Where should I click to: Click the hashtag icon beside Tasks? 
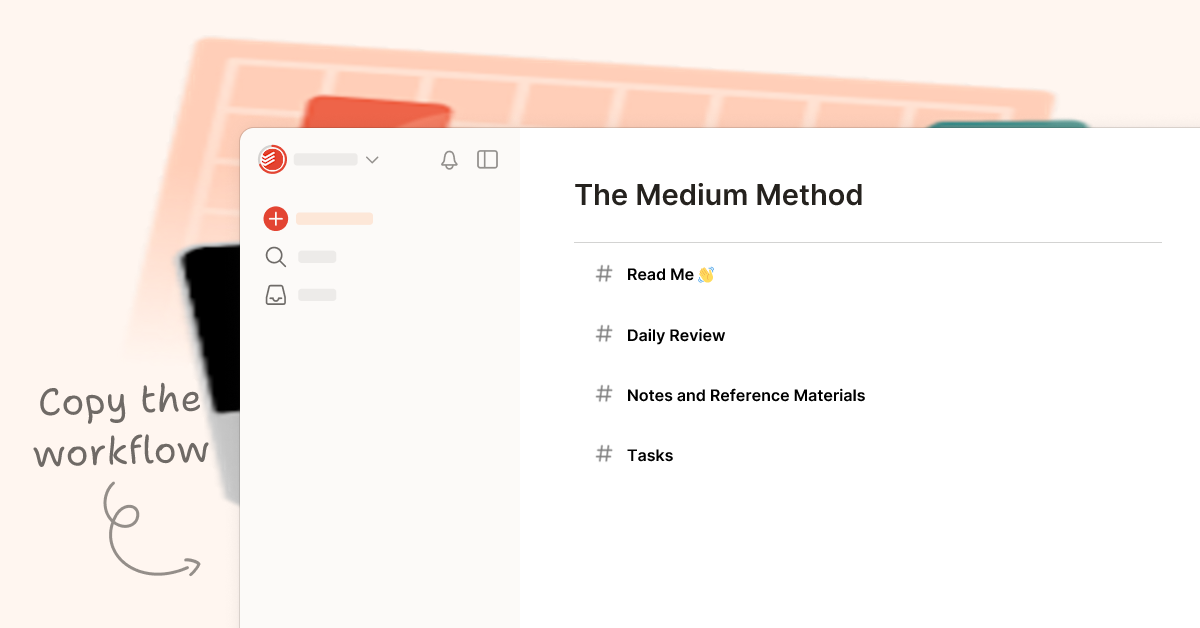604,454
